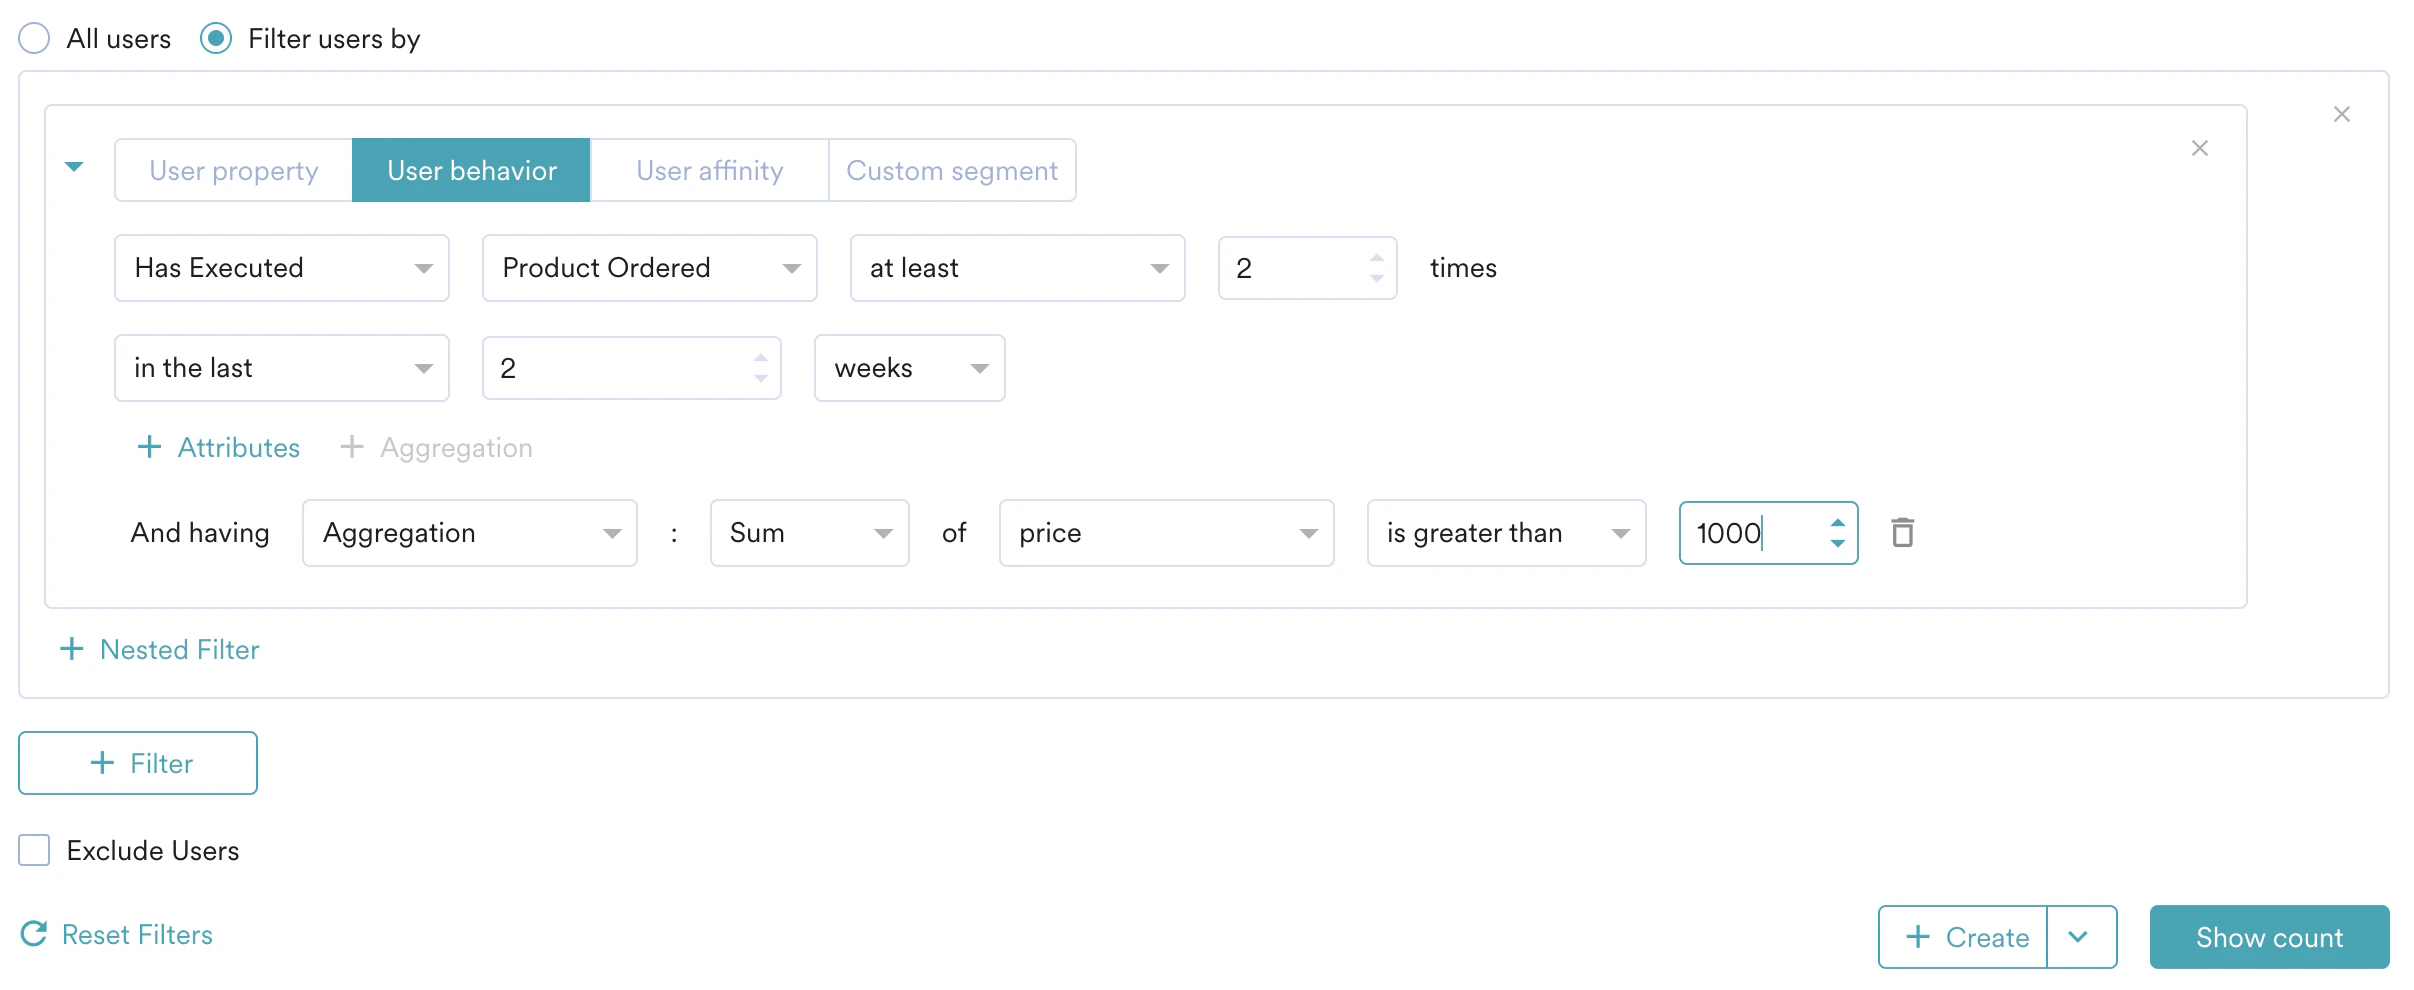Click the refresh icon beside Reset Filters

coord(35,934)
